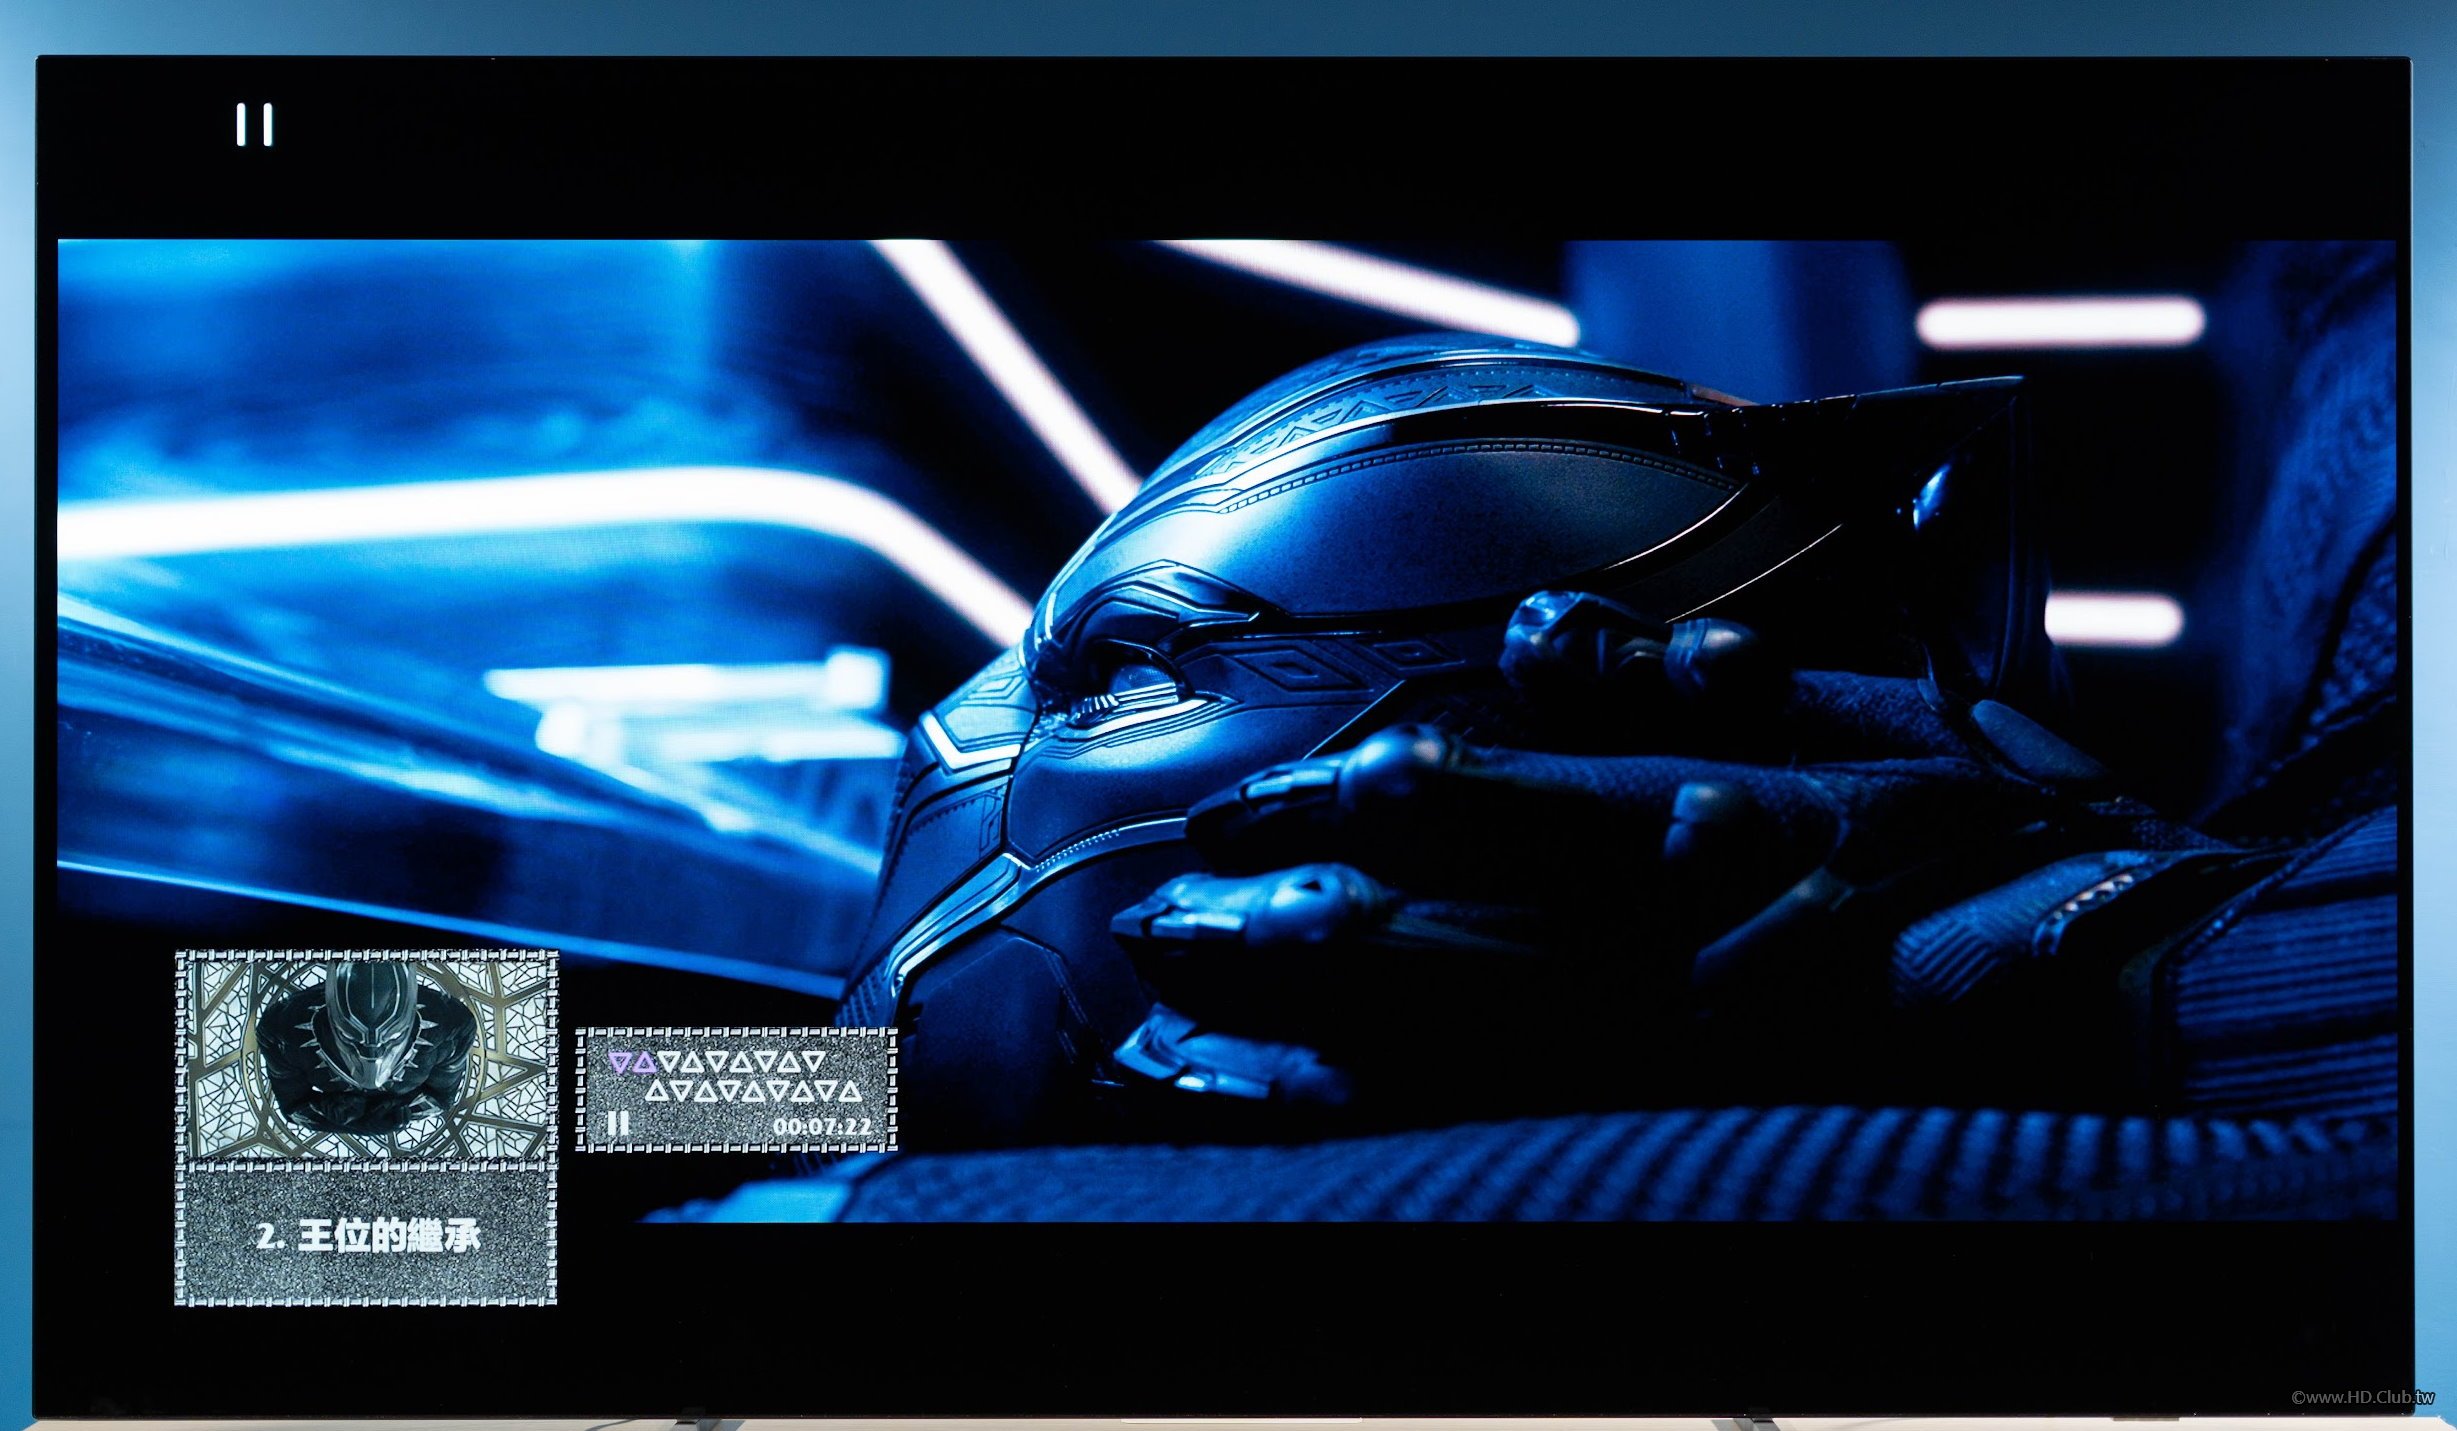Select the seventh triangle in bottom chapter row
This screenshot has width=2457, height=1431.
[802, 1091]
